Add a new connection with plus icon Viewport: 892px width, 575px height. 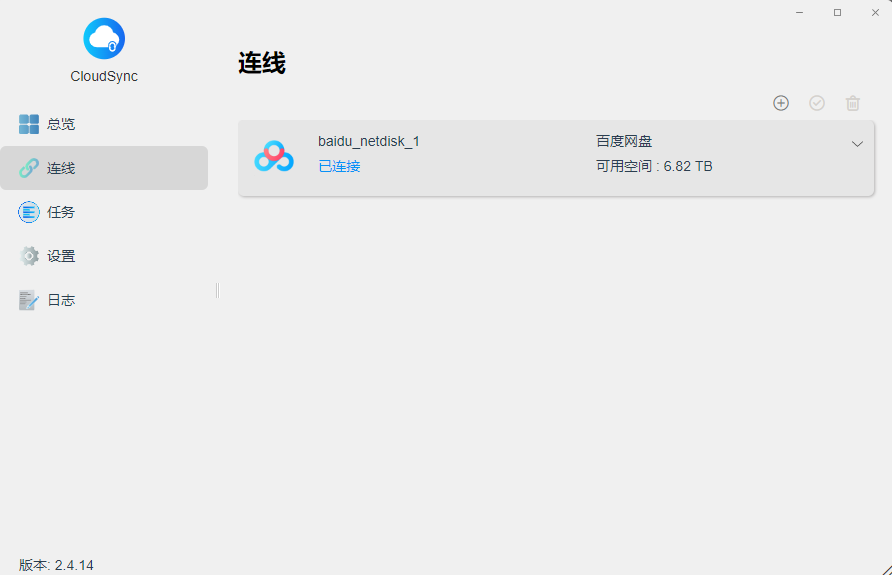(781, 103)
